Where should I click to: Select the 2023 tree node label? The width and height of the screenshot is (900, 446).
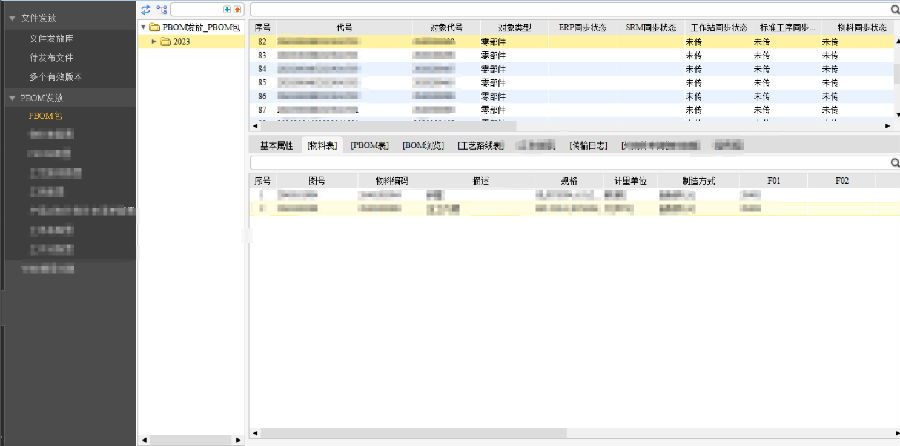pos(181,42)
